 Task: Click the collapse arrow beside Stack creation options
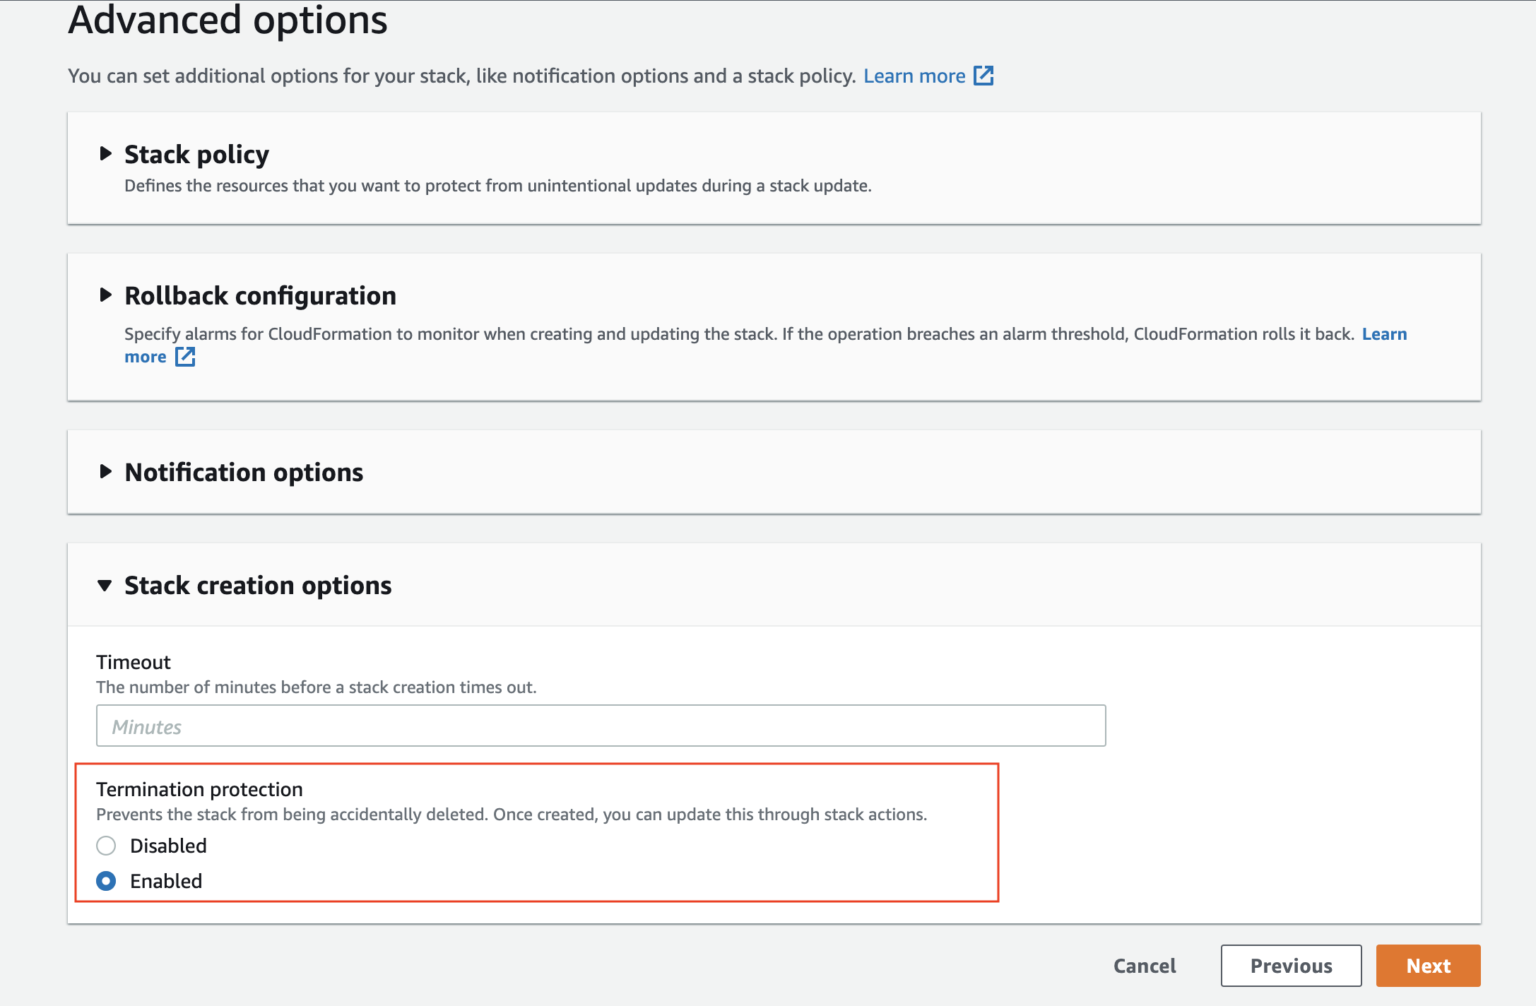point(104,585)
